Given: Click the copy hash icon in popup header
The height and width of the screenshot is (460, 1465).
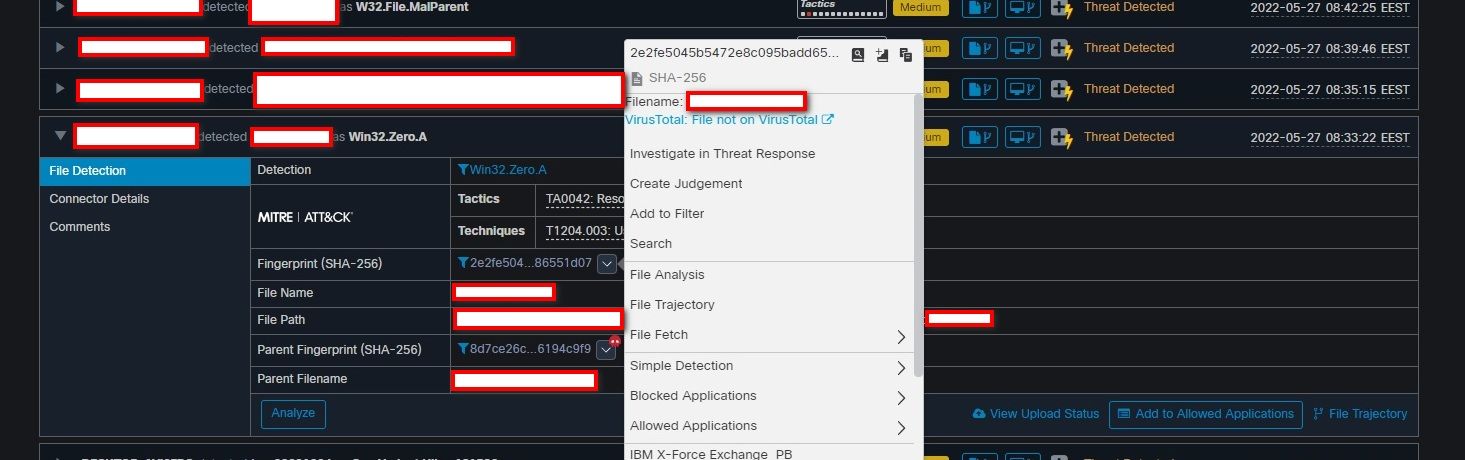Looking at the screenshot, I should click(905, 55).
